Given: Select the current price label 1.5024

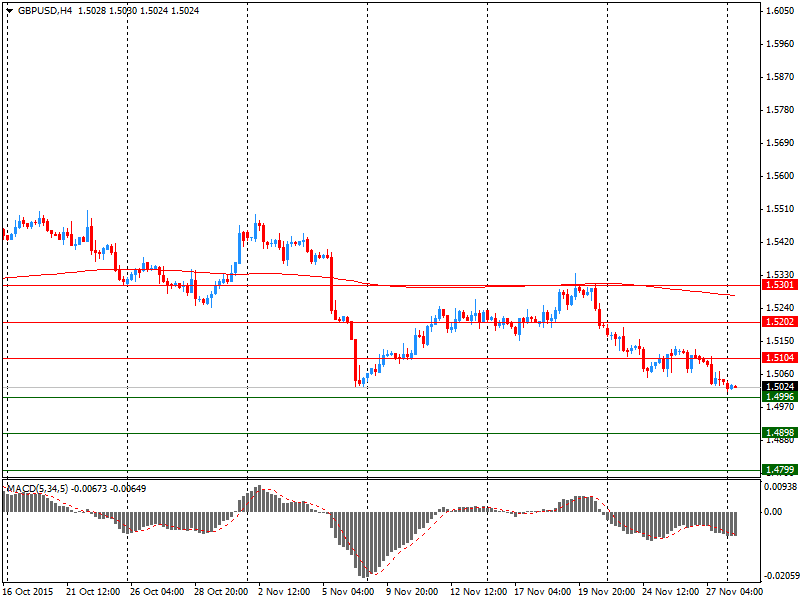Looking at the screenshot, I should (780, 386).
